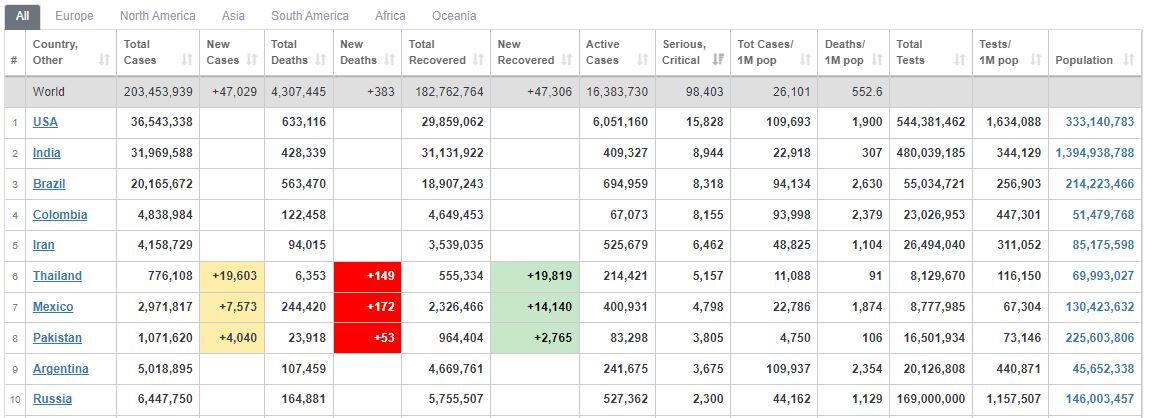Open the Argentina country link
The width and height of the screenshot is (1152, 418).
(x=61, y=369)
